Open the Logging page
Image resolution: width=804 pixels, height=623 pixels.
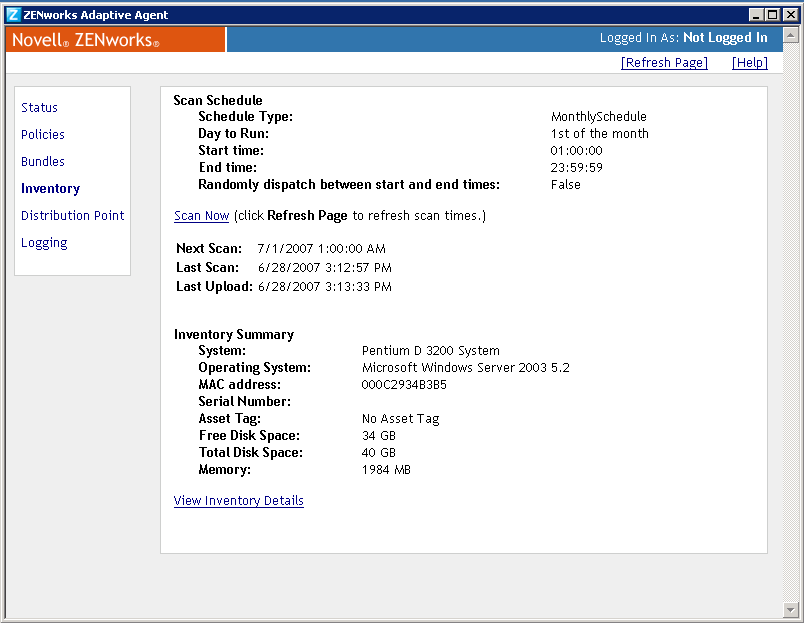[44, 243]
